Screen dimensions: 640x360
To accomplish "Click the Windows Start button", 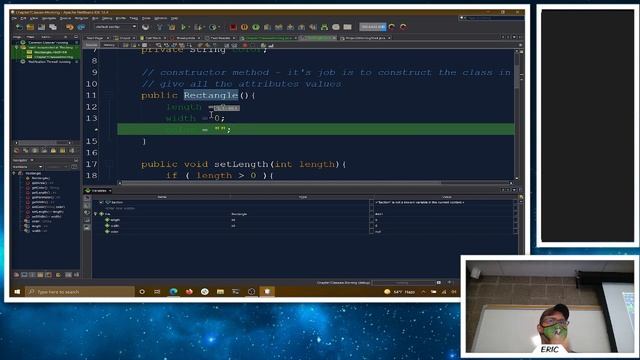I will tap(17, 291).
